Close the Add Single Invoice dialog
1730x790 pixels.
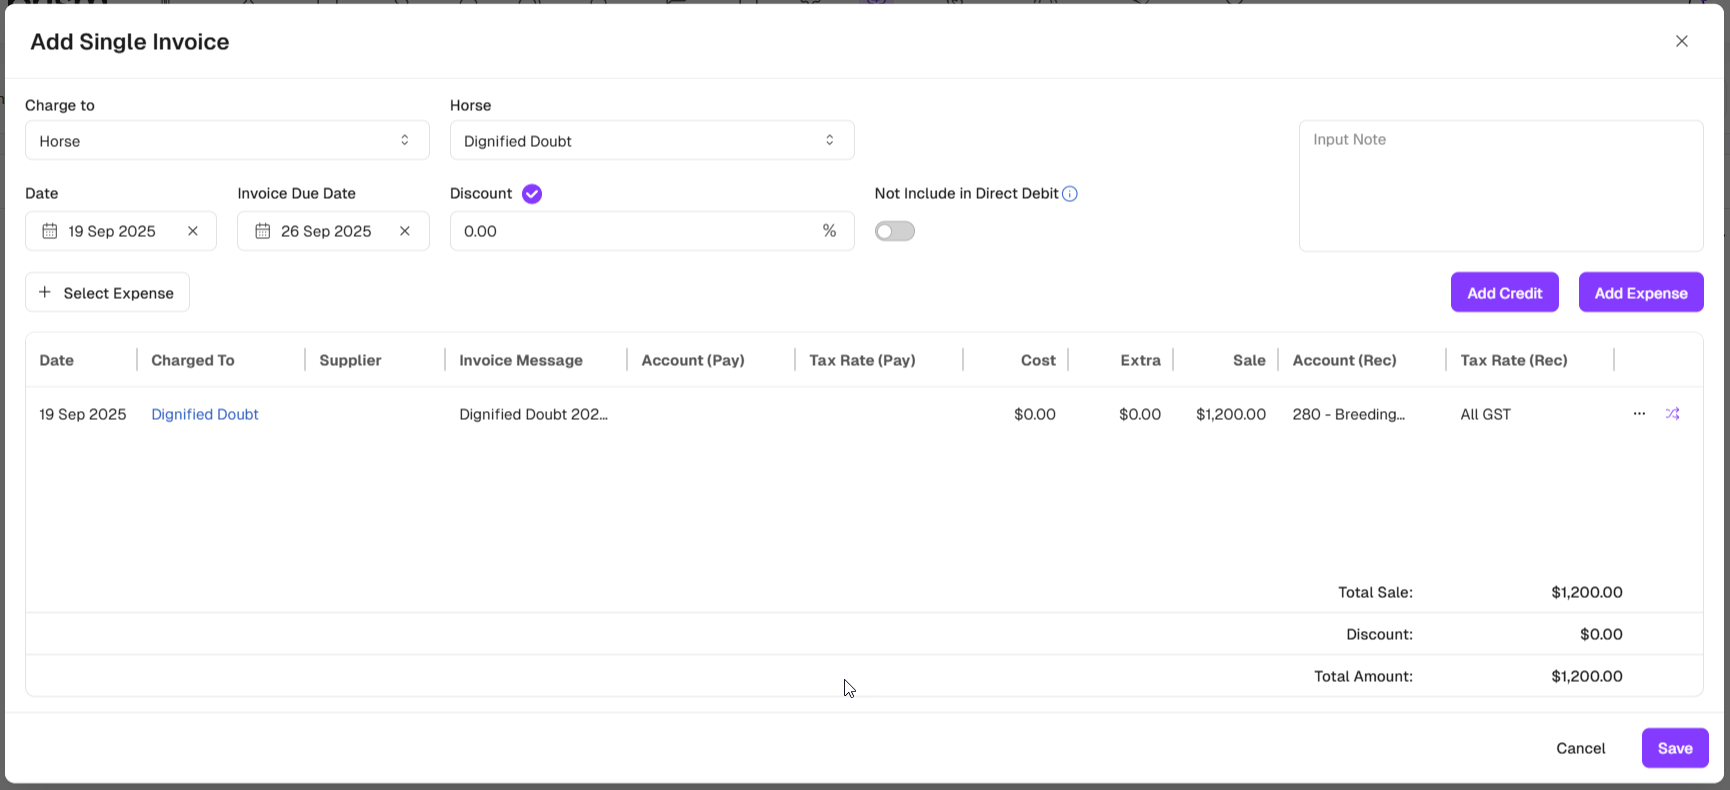(1682, 41)
